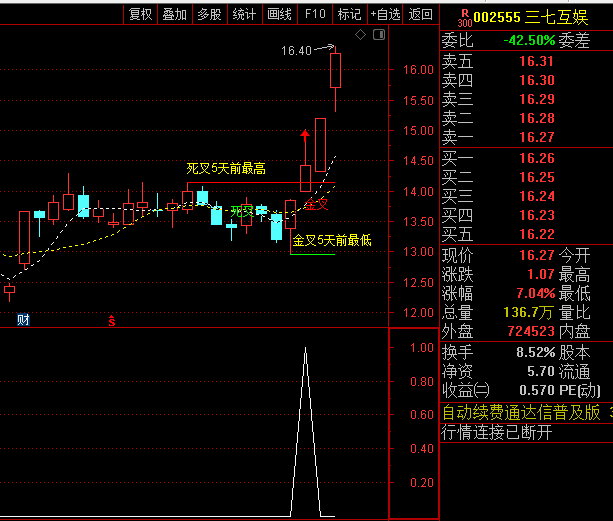613x521 pixels.
Task: Add stock with +自选 button
Action: [385, 14]
